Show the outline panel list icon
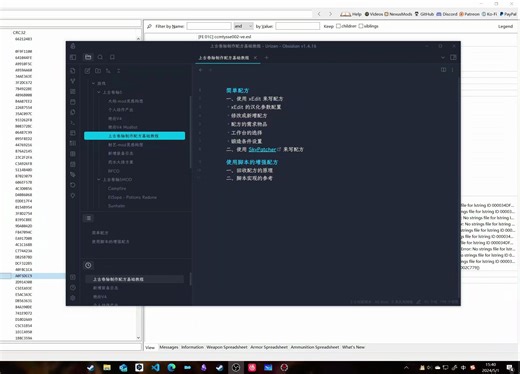This screenshot has width=520, height=374. [88, 218]
